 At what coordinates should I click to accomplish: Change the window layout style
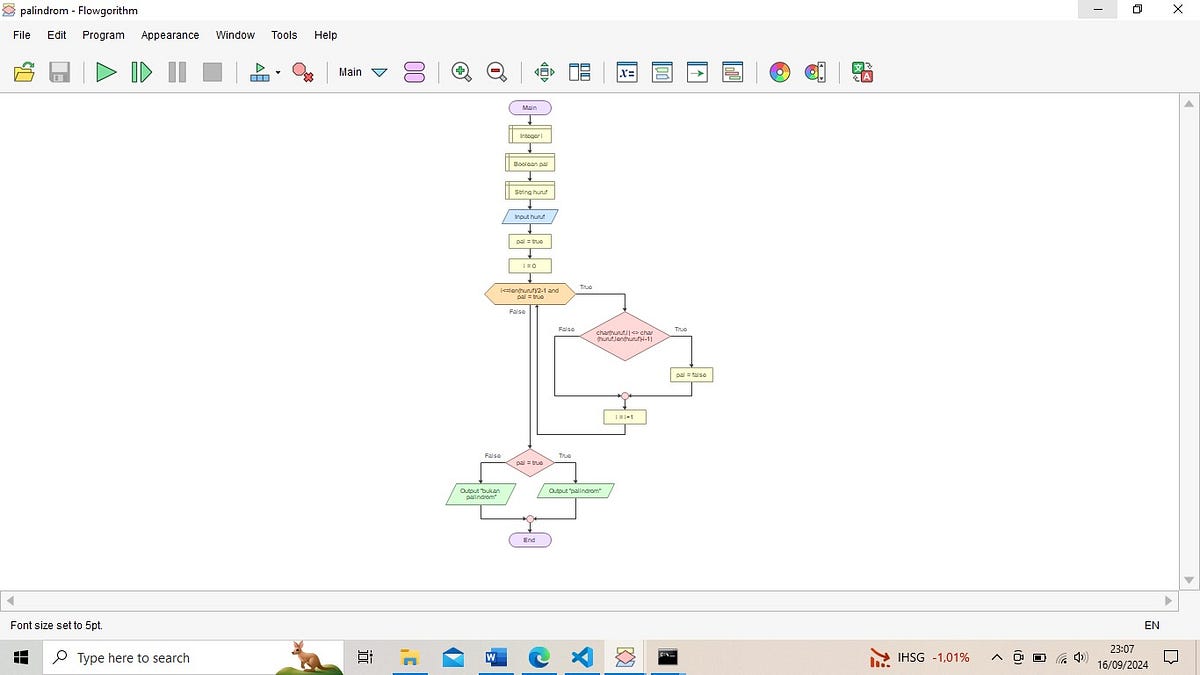(580, 72)
